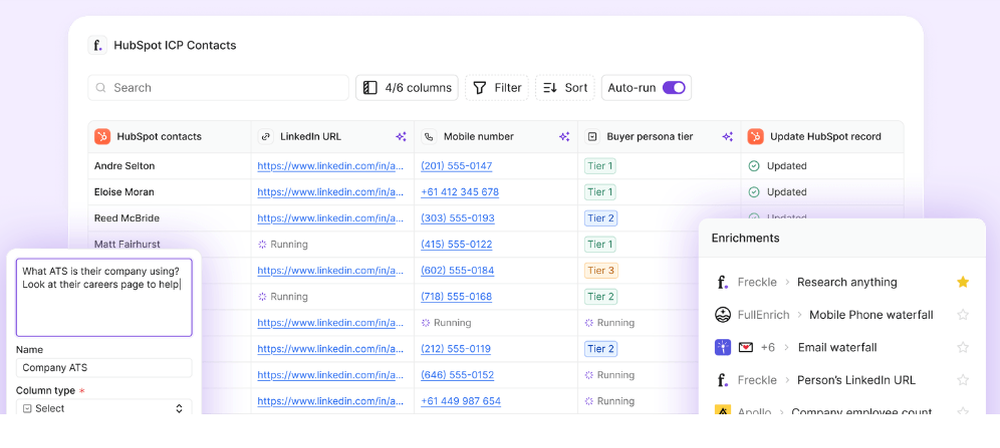Image resolution: width=1000 pixels, height=448 pixels.
Task: Click the Name field containing Company ATS
Action: 104,368
